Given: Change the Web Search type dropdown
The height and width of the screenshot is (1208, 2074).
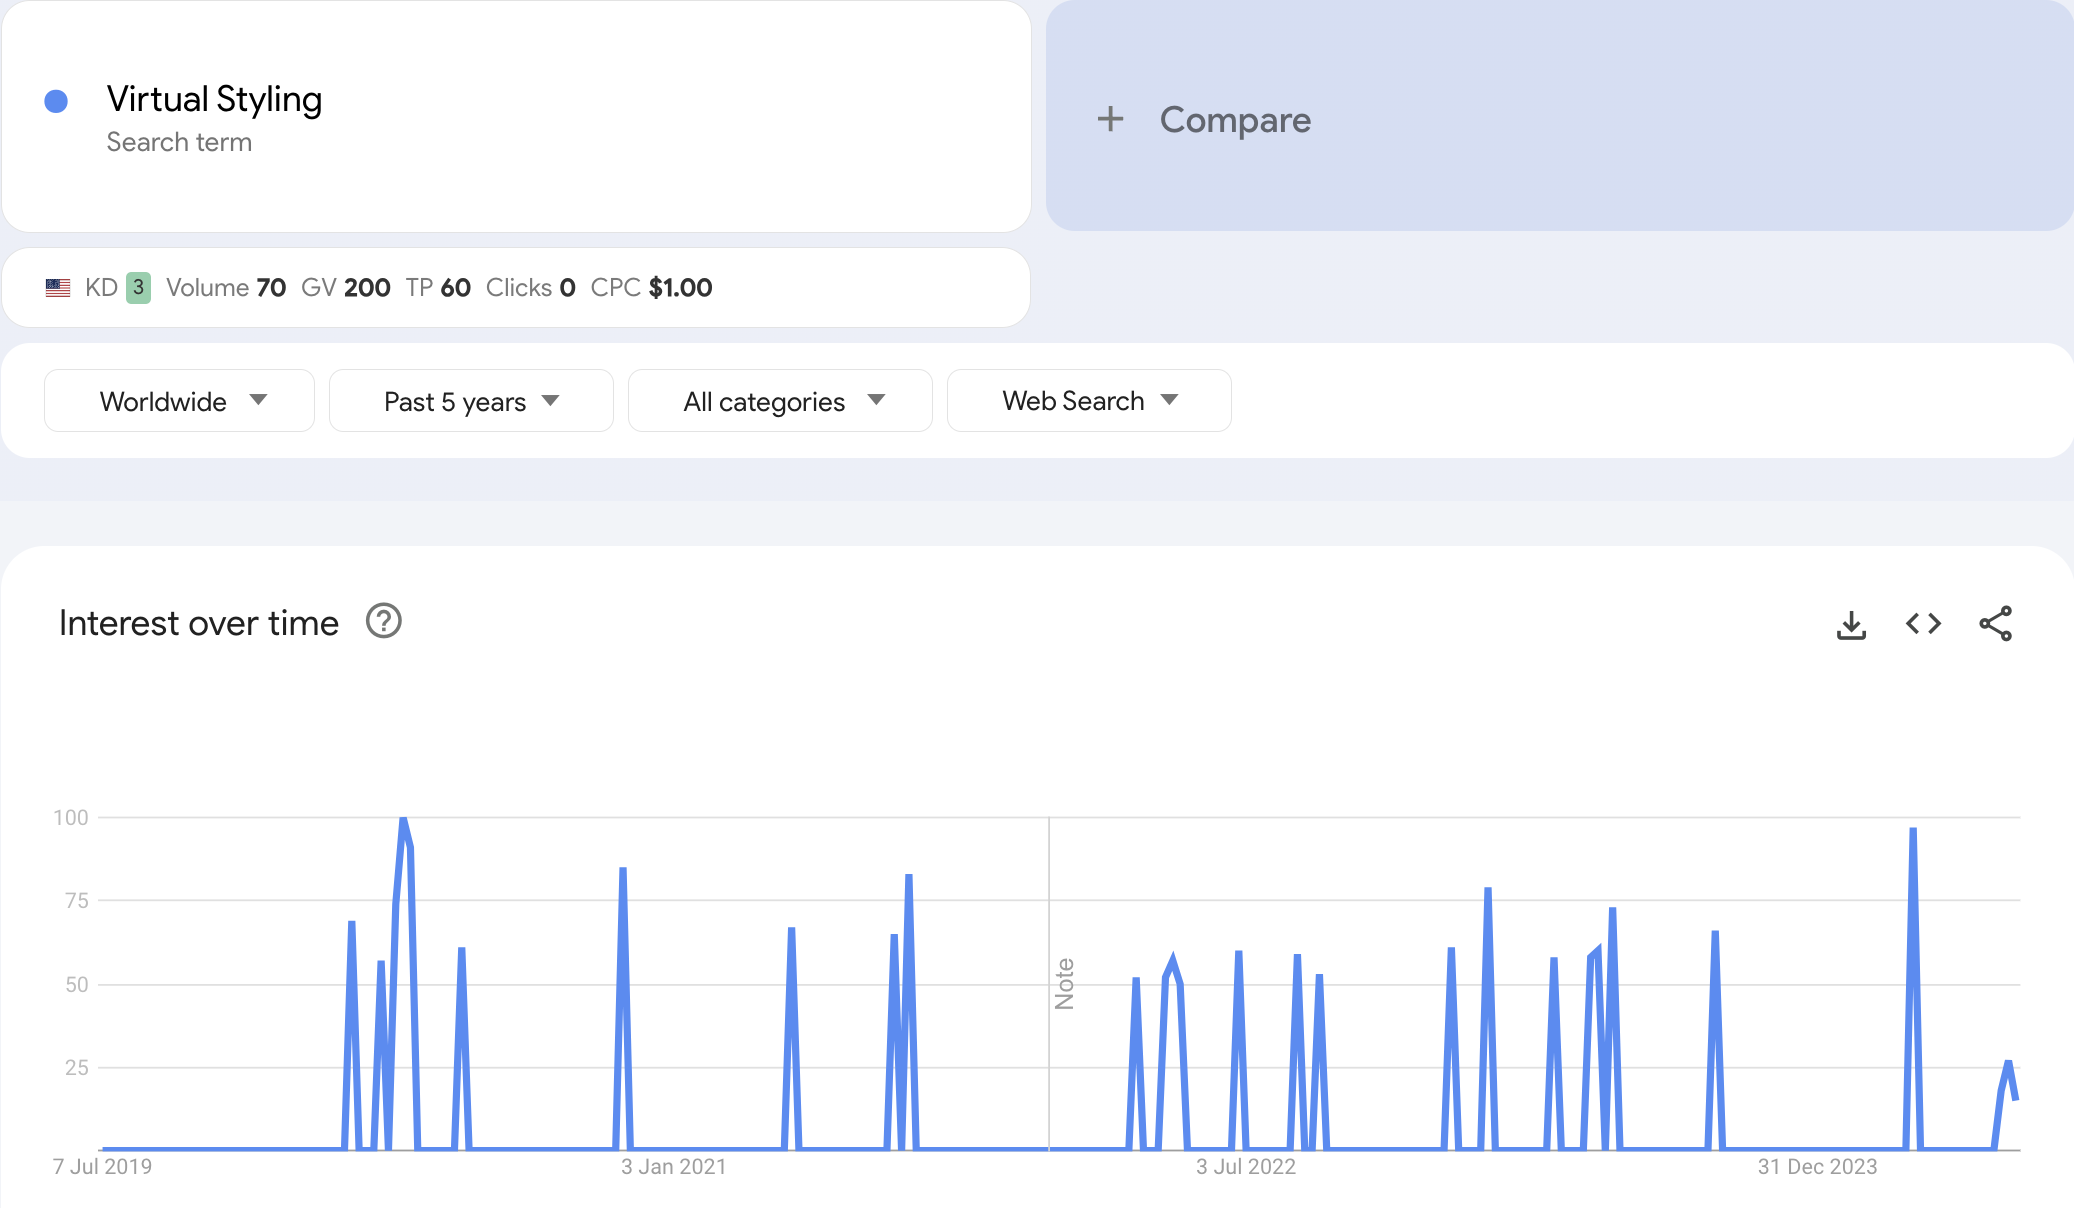Looking at the screenshot, I should [x=1089, y=401].
